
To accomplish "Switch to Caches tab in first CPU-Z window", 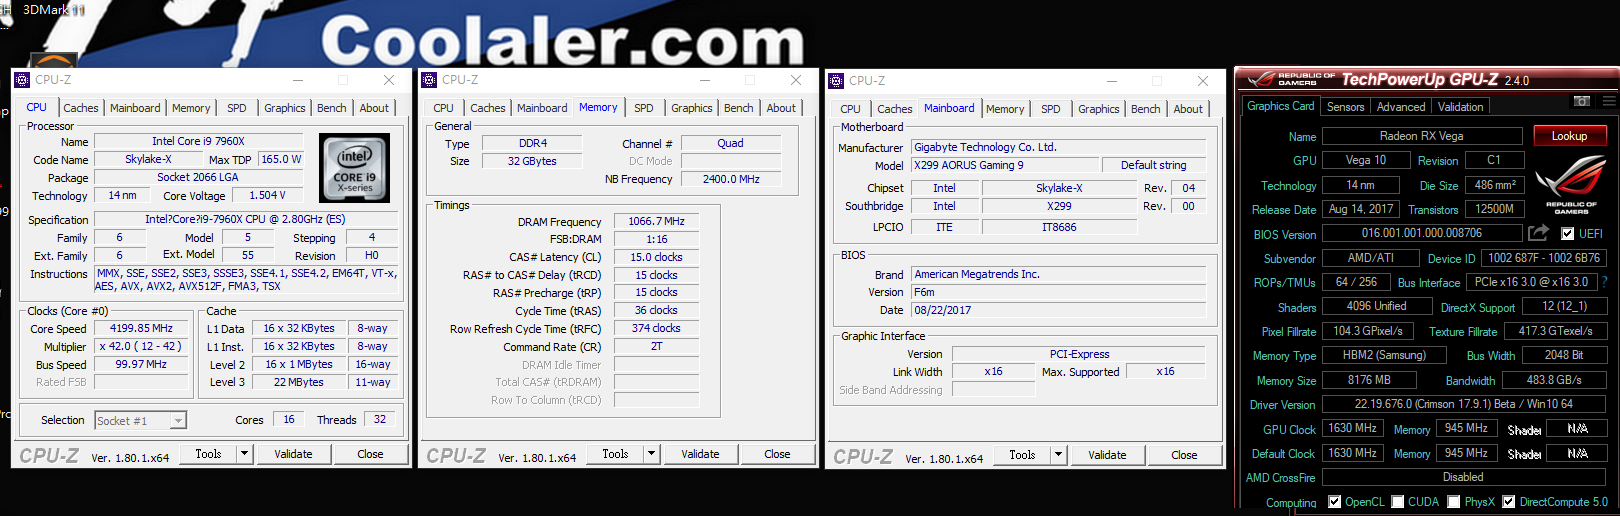I will [81, 108].
